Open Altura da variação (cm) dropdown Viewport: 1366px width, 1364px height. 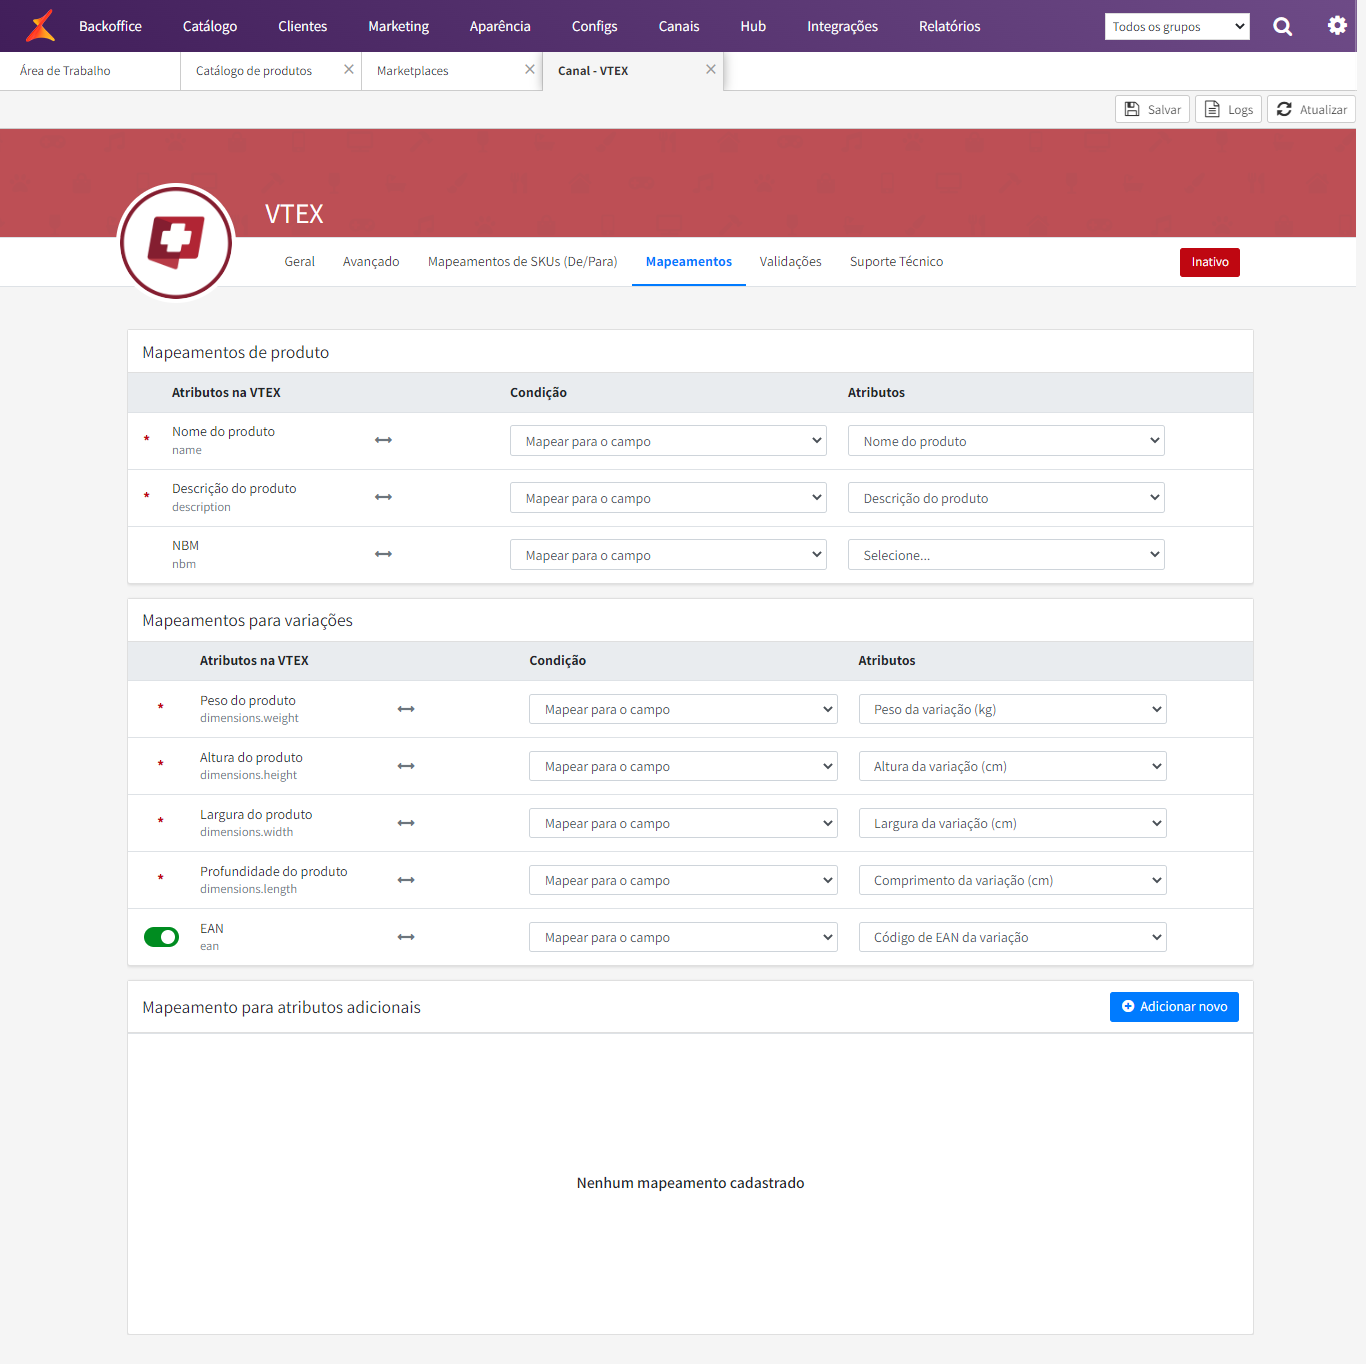click(x=1013, y=766)
